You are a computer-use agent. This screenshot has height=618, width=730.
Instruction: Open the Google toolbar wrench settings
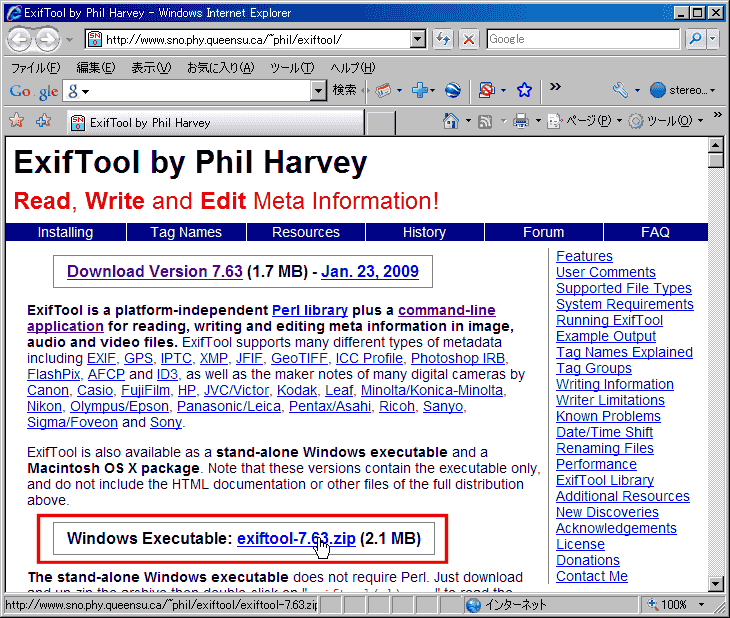click(620, 90)
